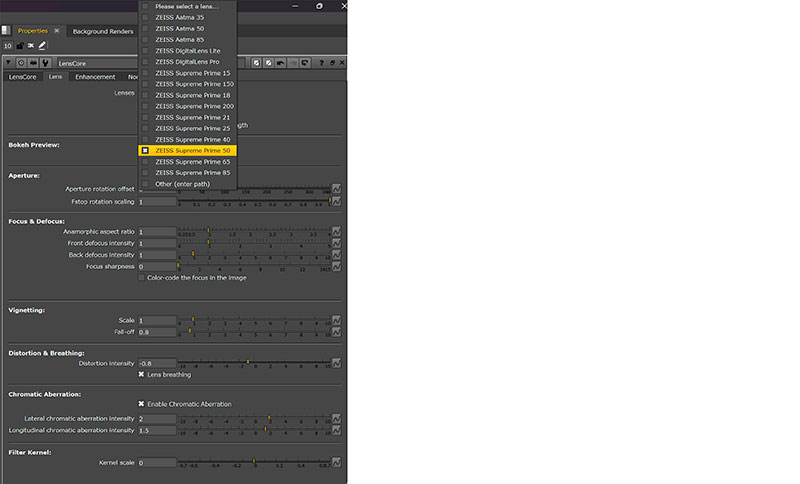The width and height of the screenshot is (800, 484).
Task: Choose the 'Please select a lens...' entry
Action: 187,6
